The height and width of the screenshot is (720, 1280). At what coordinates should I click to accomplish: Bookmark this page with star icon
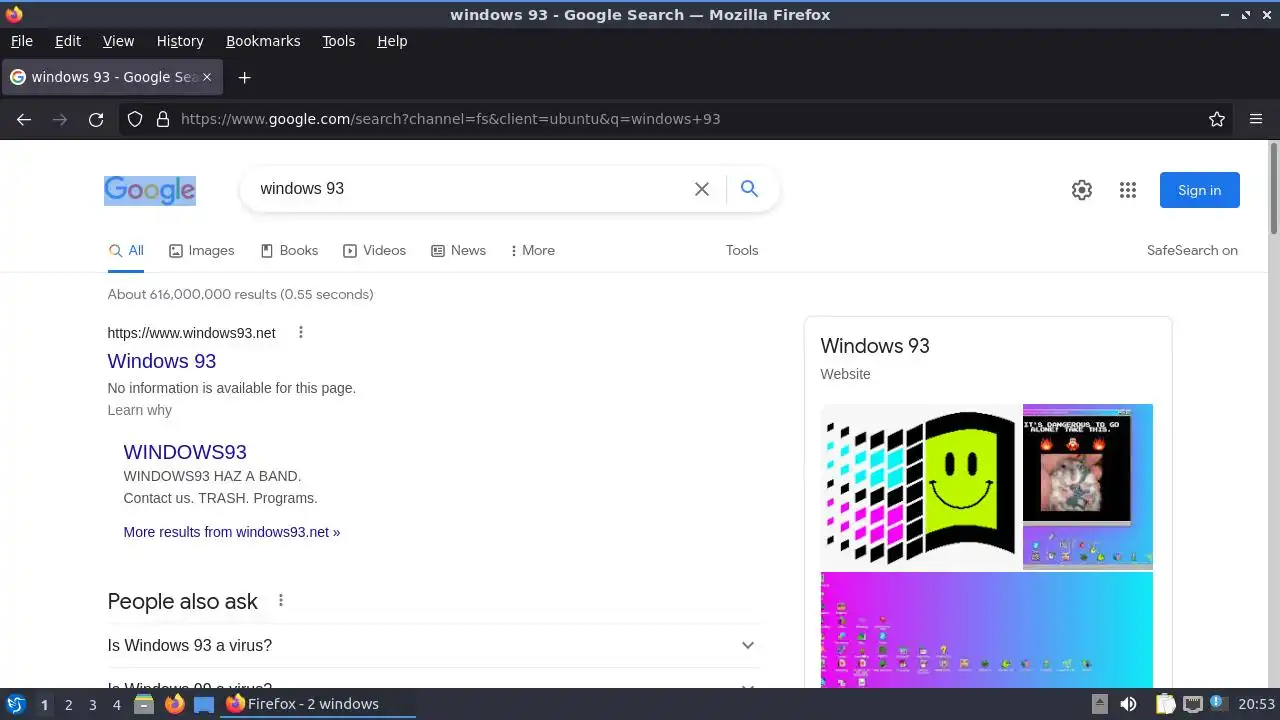(x=1217, y=119)
